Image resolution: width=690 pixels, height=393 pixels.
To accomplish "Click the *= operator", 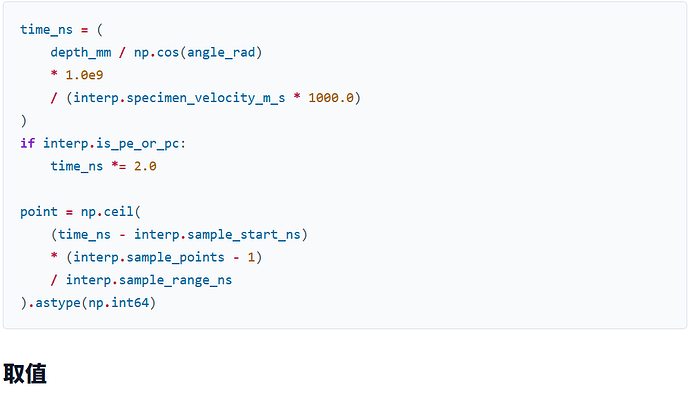I will click(x=118, y=166).
